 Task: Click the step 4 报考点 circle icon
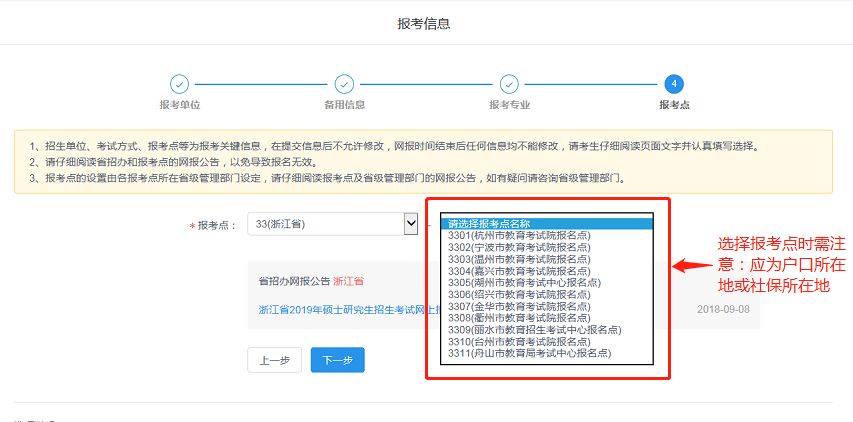coord(674,84)
